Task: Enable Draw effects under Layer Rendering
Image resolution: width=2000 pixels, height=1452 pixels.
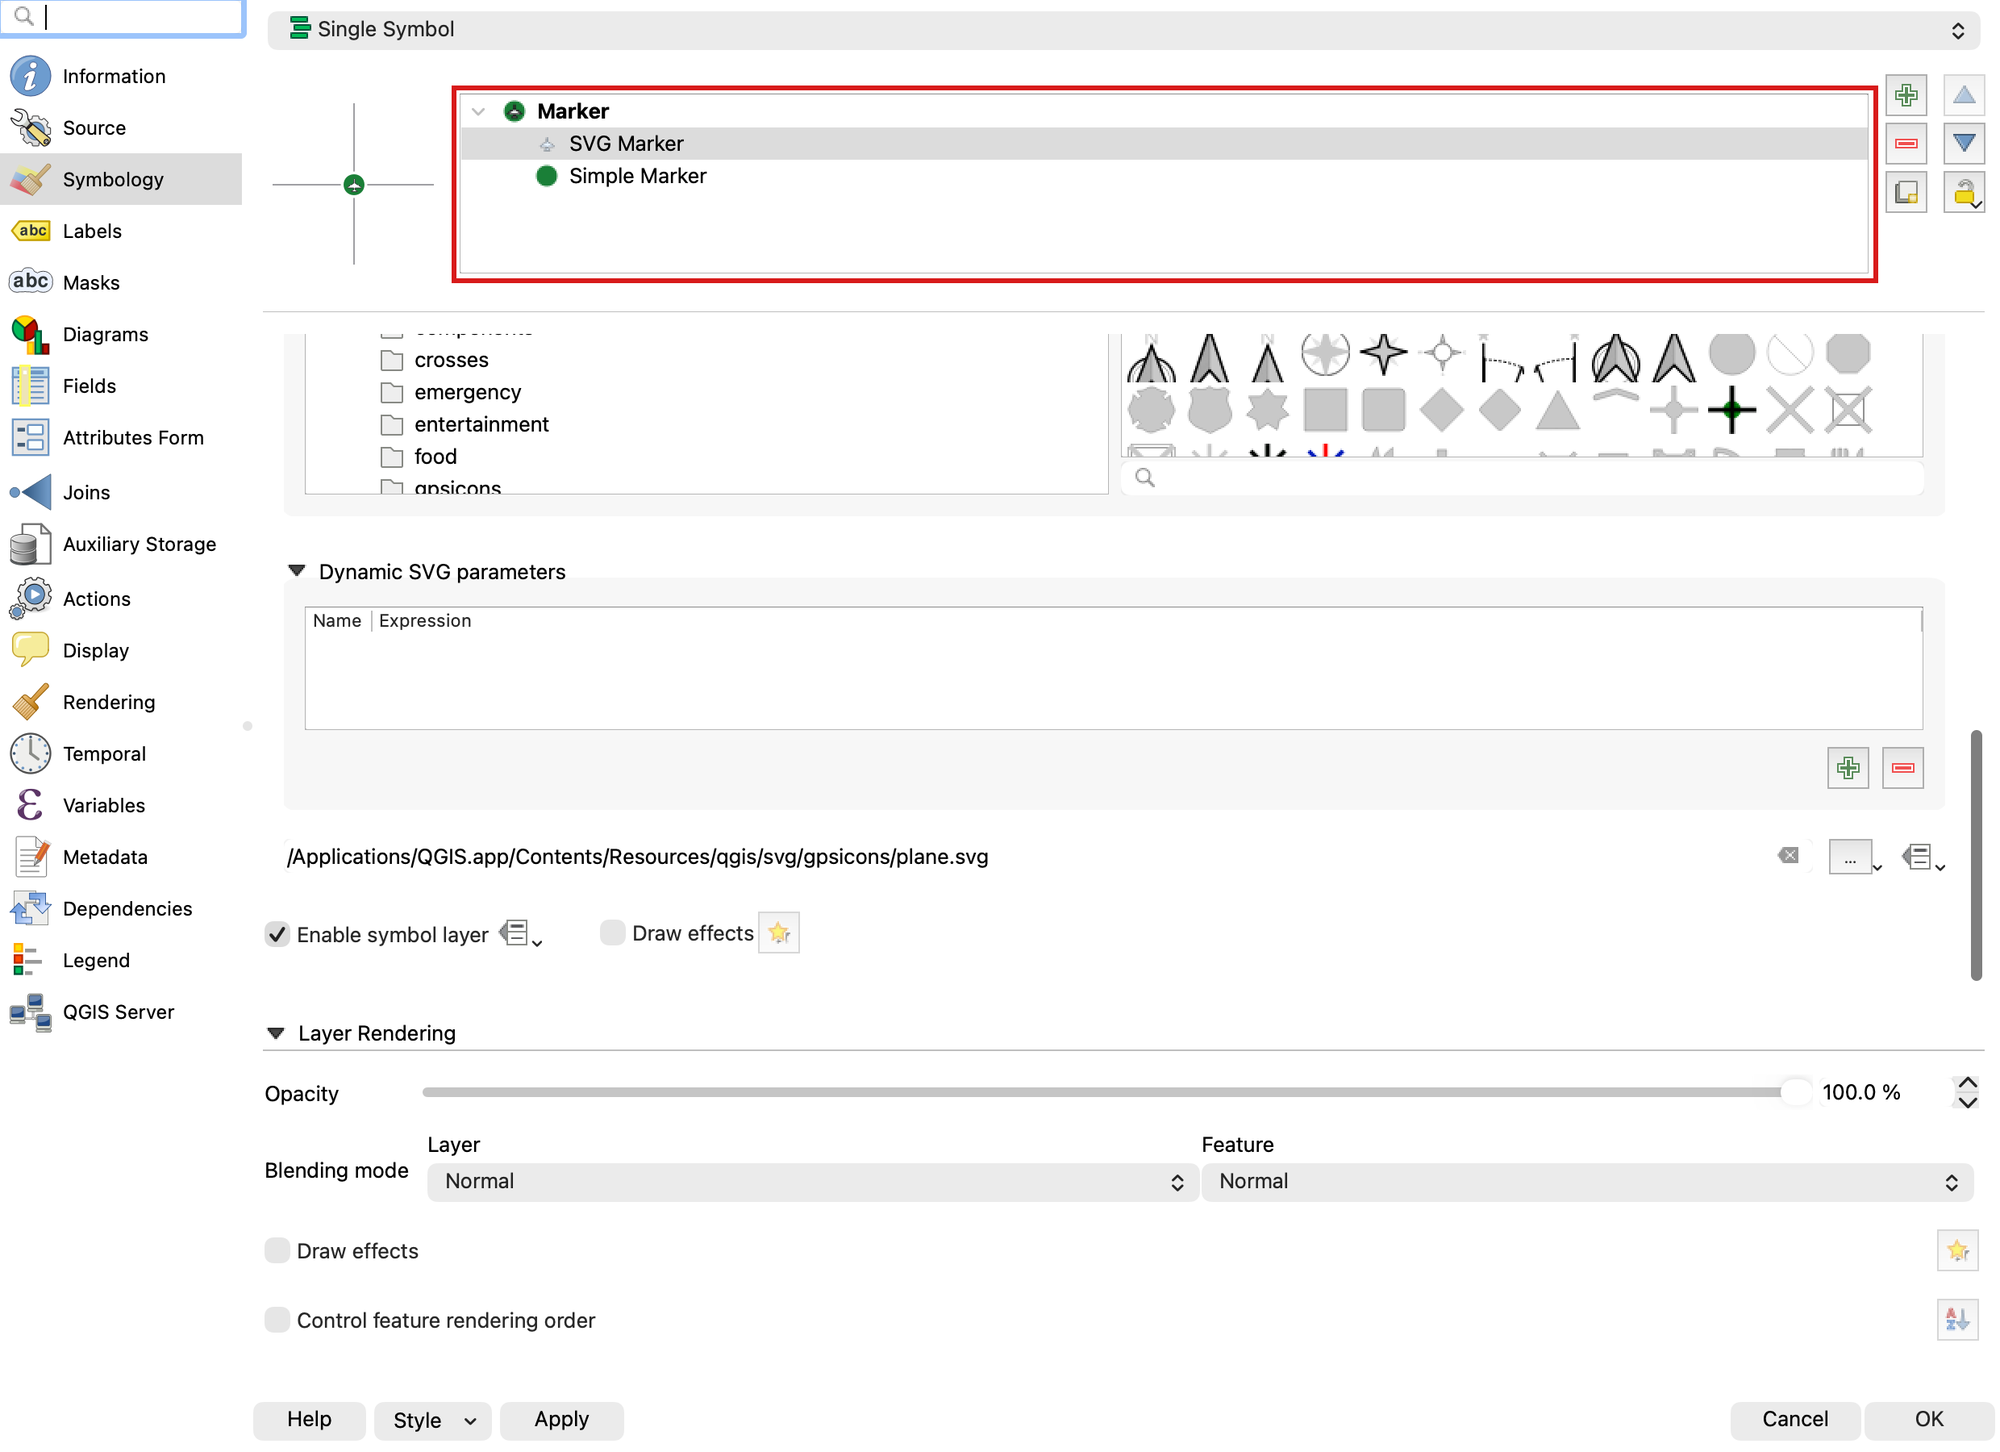Action: pyautogui.click(x=277, y=1250)
